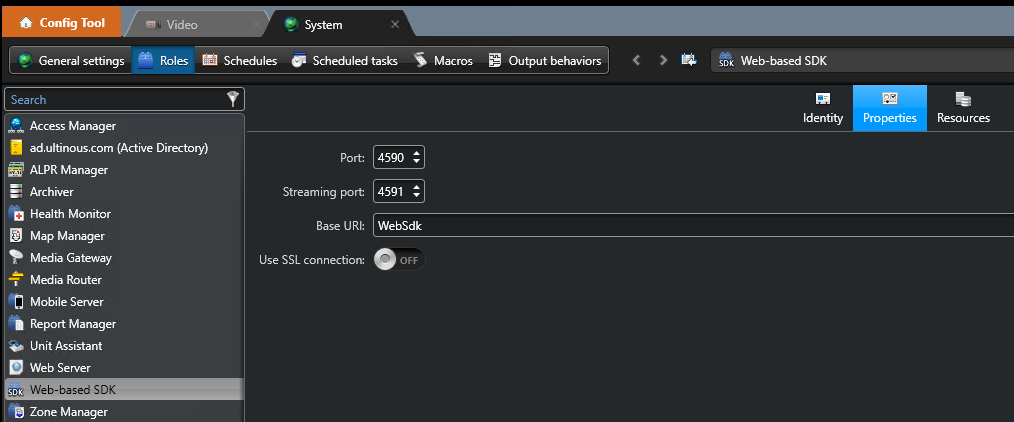The height and width of the screenshot is (422, 1014).
Task: Open Output behaviors section
Action: [x=545, y=61]
